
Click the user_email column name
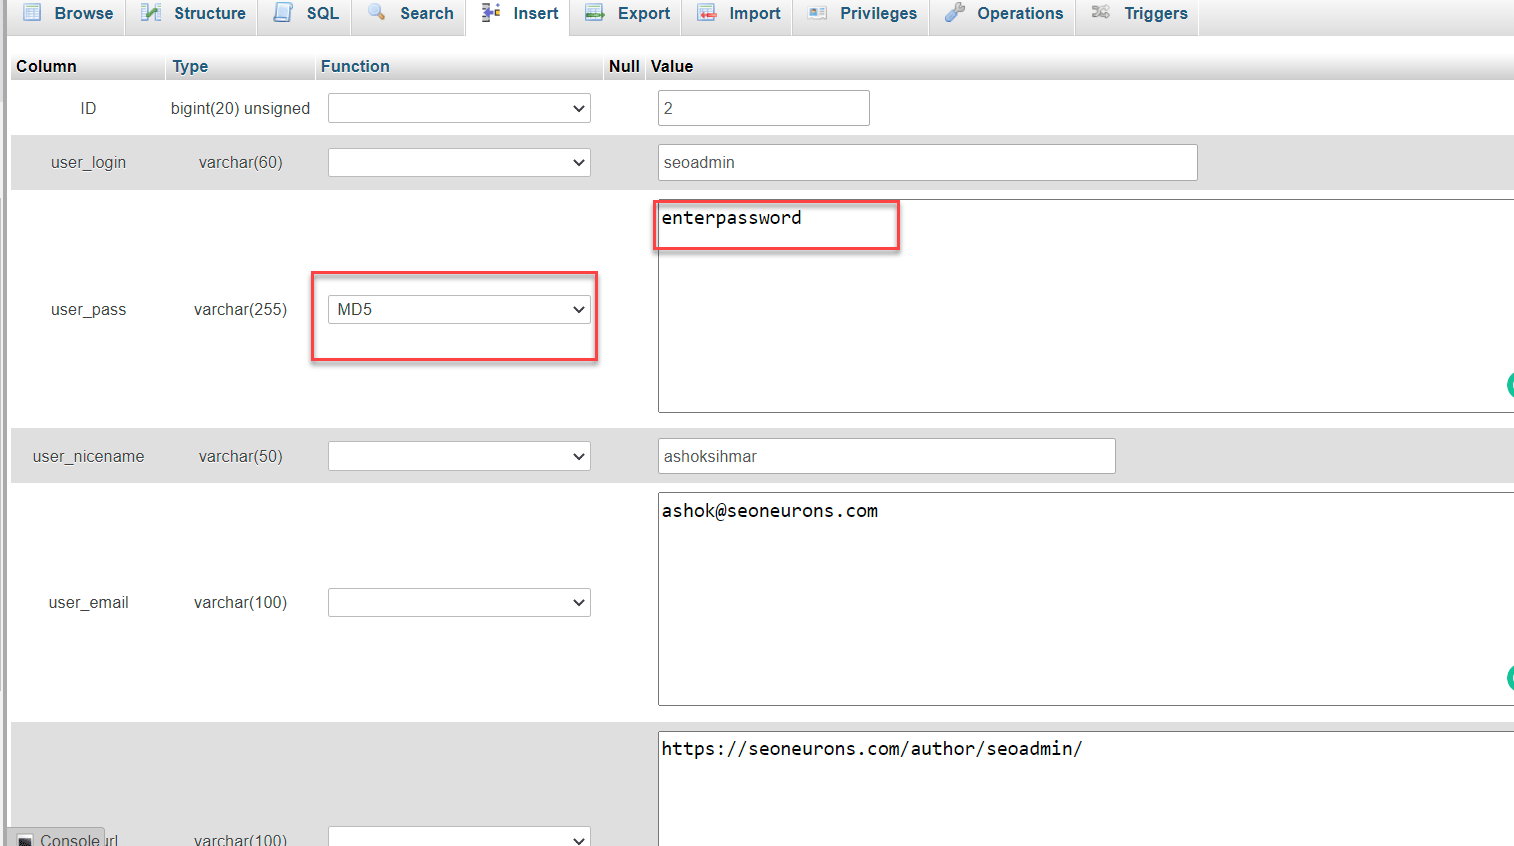point(88,602)
